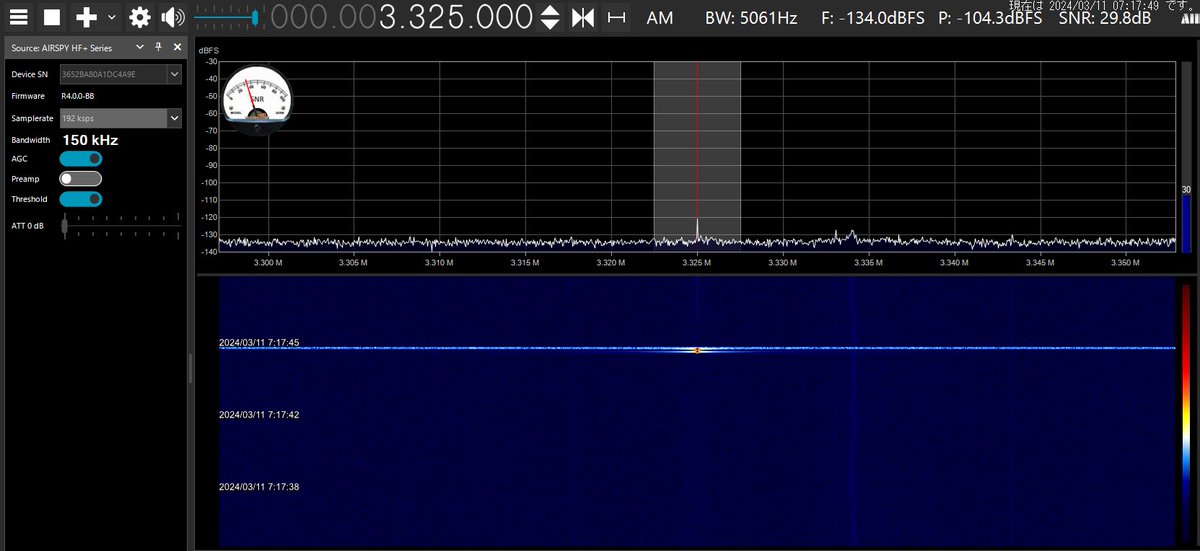
Task: Mute audio using the speaker icon
Action: point(173,17)
